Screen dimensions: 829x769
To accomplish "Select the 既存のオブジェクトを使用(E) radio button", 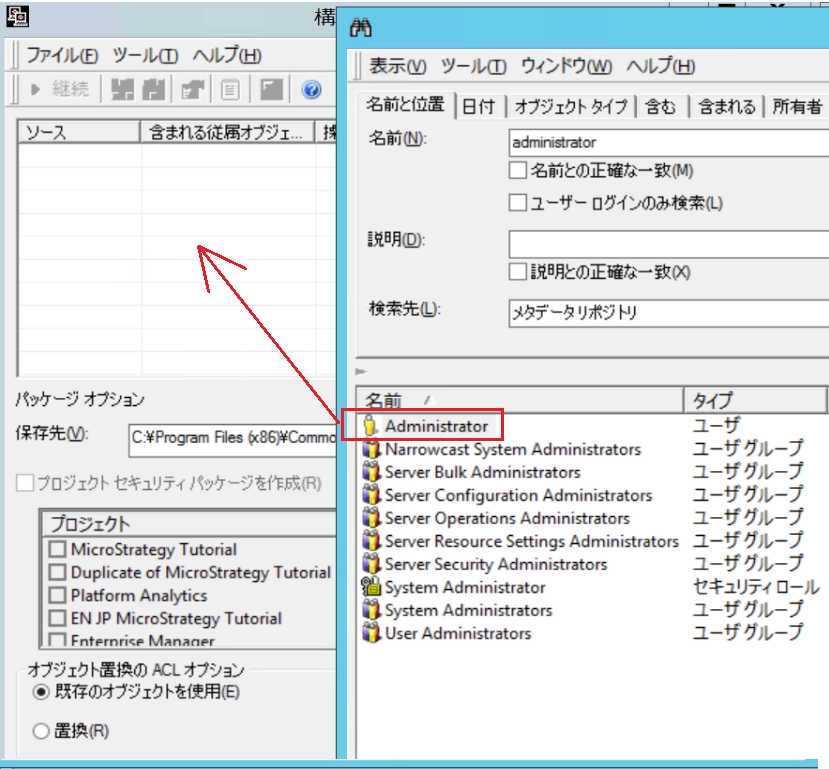I will pos(41,692).
